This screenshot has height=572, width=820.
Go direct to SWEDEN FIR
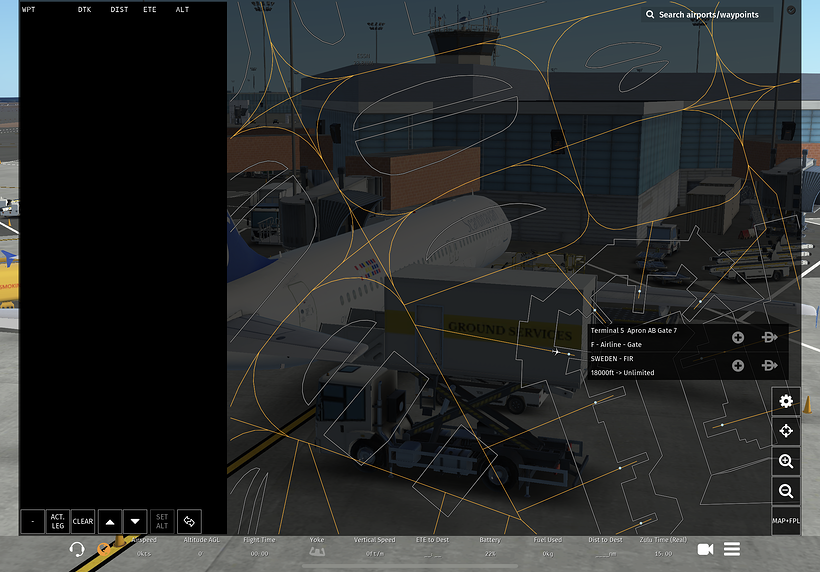click(x=769, y=365)
